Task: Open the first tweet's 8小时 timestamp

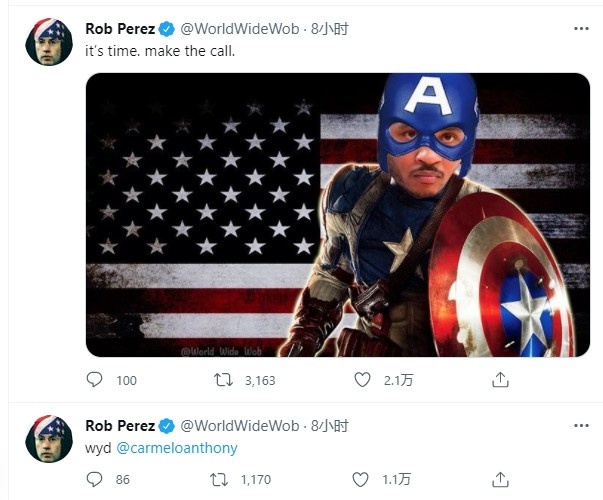Action: [329, 28]
